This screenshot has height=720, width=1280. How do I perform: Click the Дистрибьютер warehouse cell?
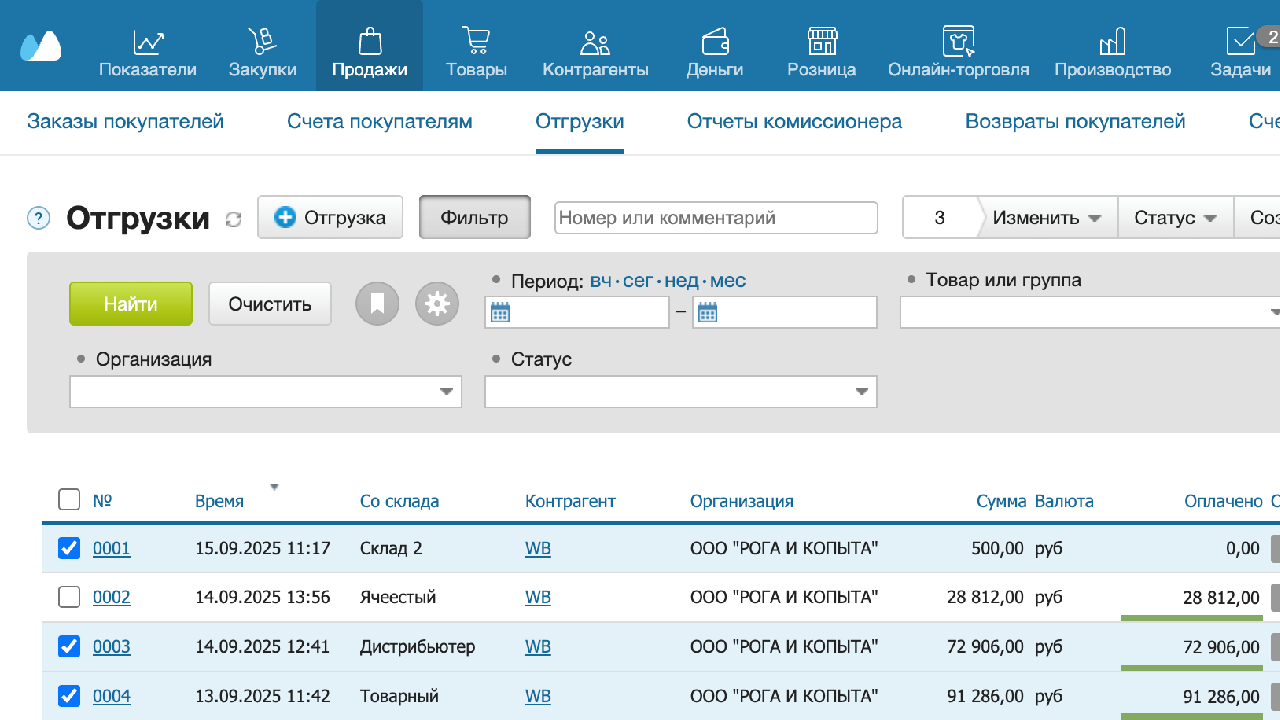(417, 646)
